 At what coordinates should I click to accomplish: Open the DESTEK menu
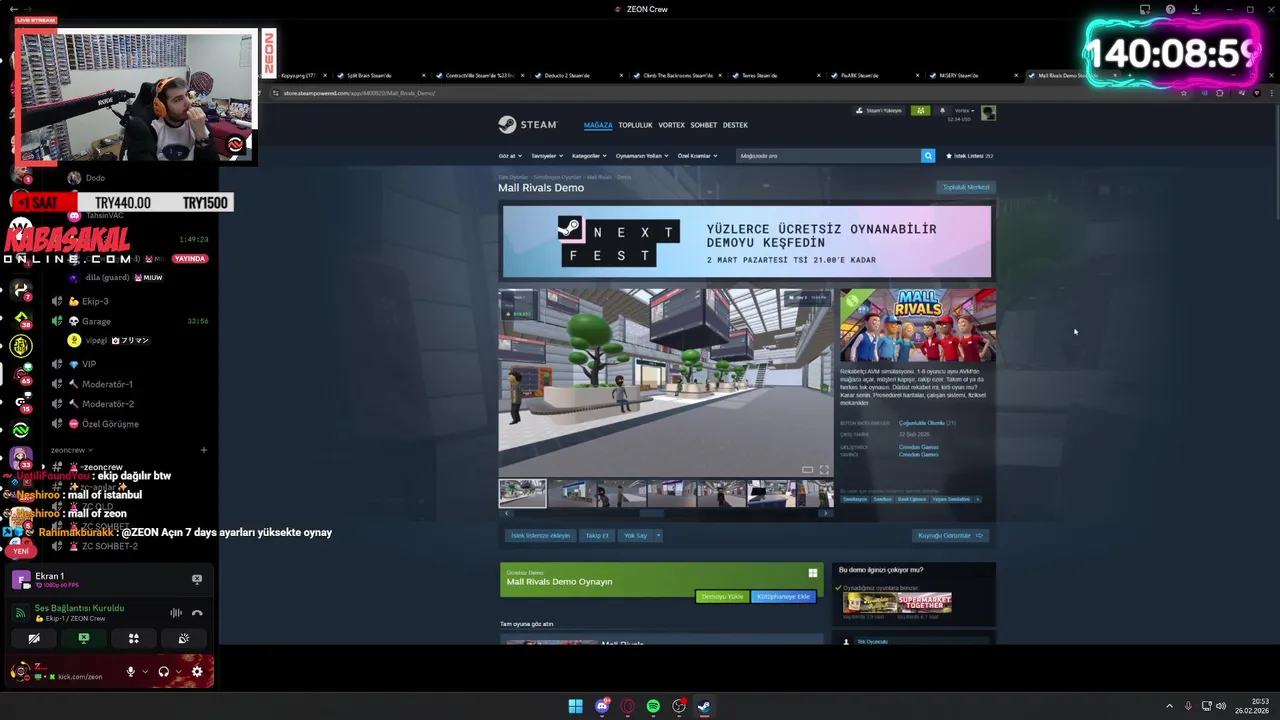coord(735,125)
